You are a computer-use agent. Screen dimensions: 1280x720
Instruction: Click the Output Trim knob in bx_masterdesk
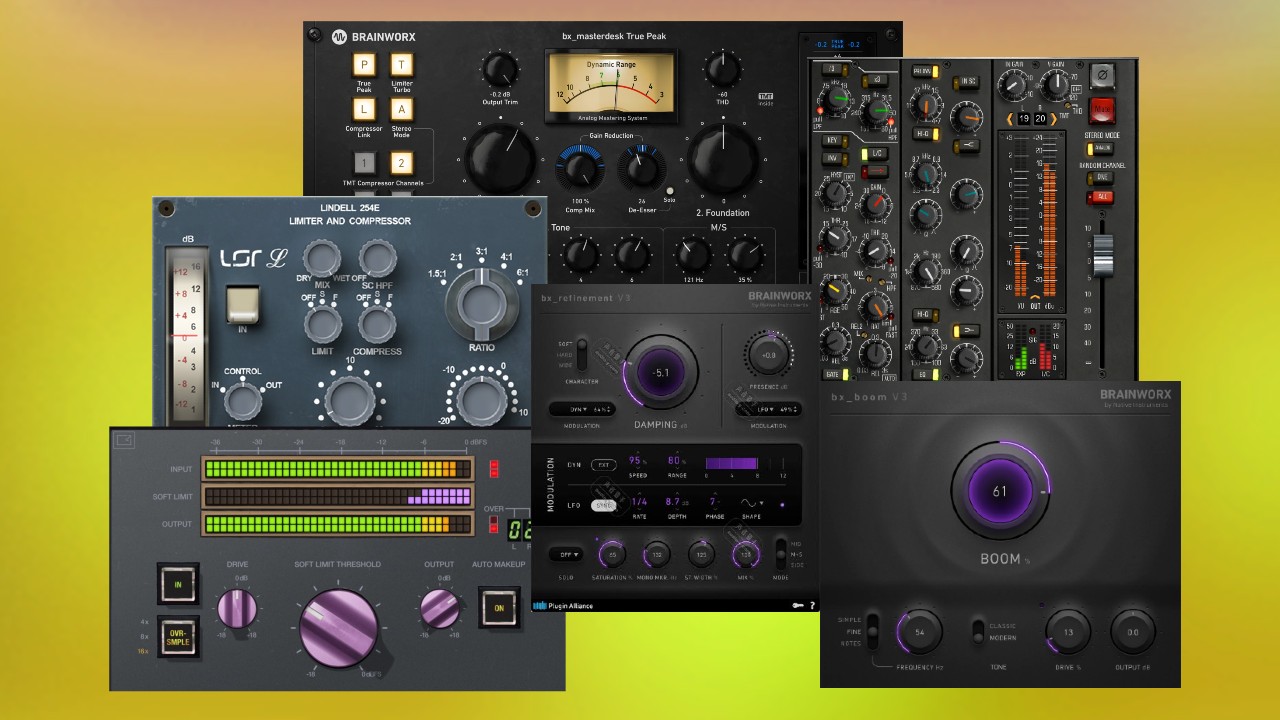[498, 70]
